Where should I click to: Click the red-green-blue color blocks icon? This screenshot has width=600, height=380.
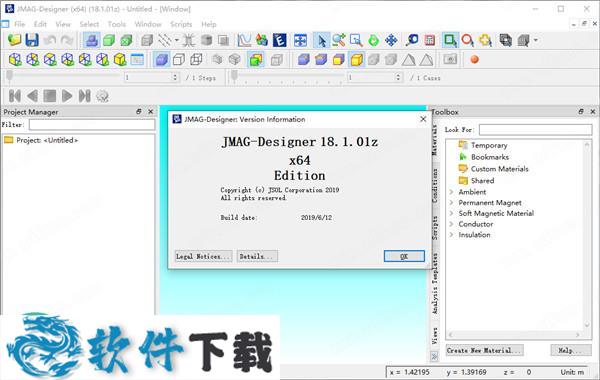262,40
